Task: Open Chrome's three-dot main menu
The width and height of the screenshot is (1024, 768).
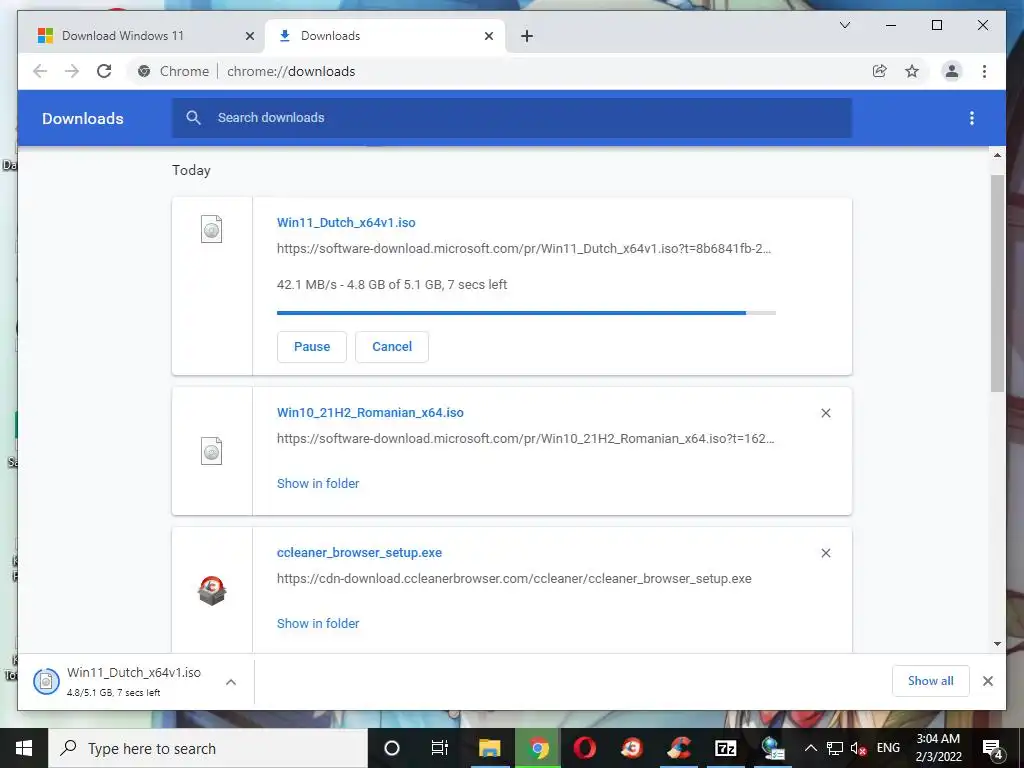Action: pos(984,71)
